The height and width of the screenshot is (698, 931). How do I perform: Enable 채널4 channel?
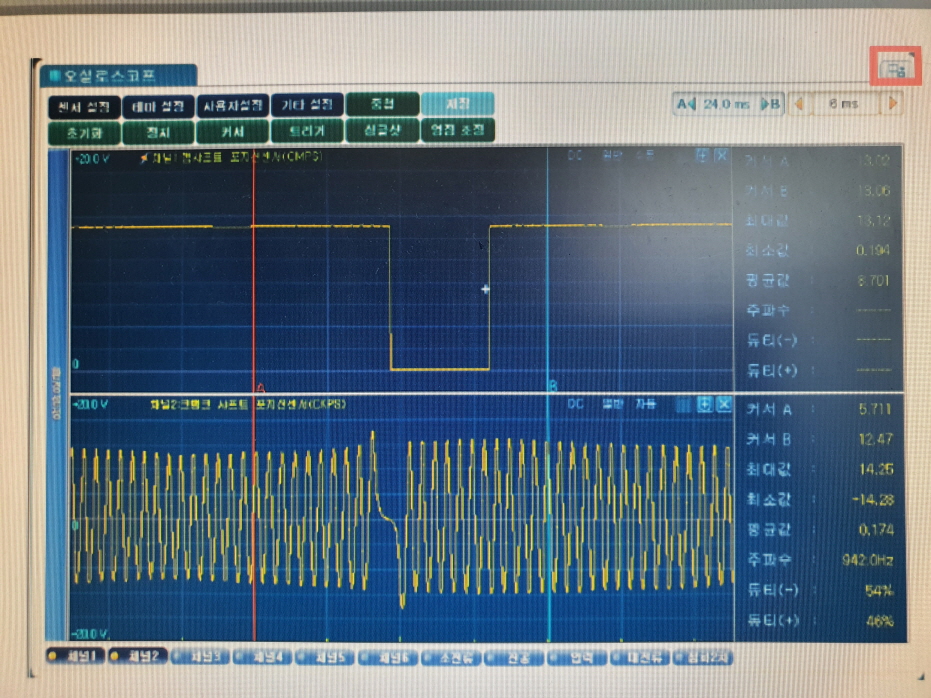pyautogui.click(x=264, y=657)
